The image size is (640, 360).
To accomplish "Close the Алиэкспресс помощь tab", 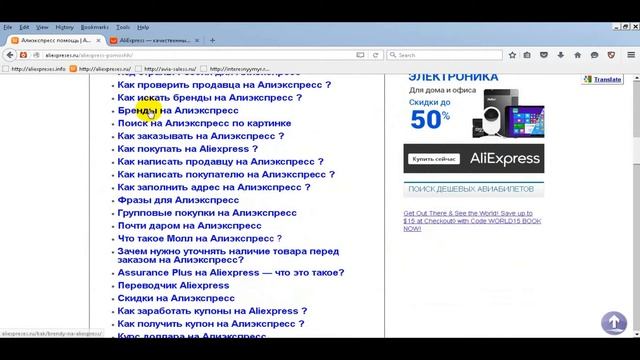I will [x=98, y=40].
